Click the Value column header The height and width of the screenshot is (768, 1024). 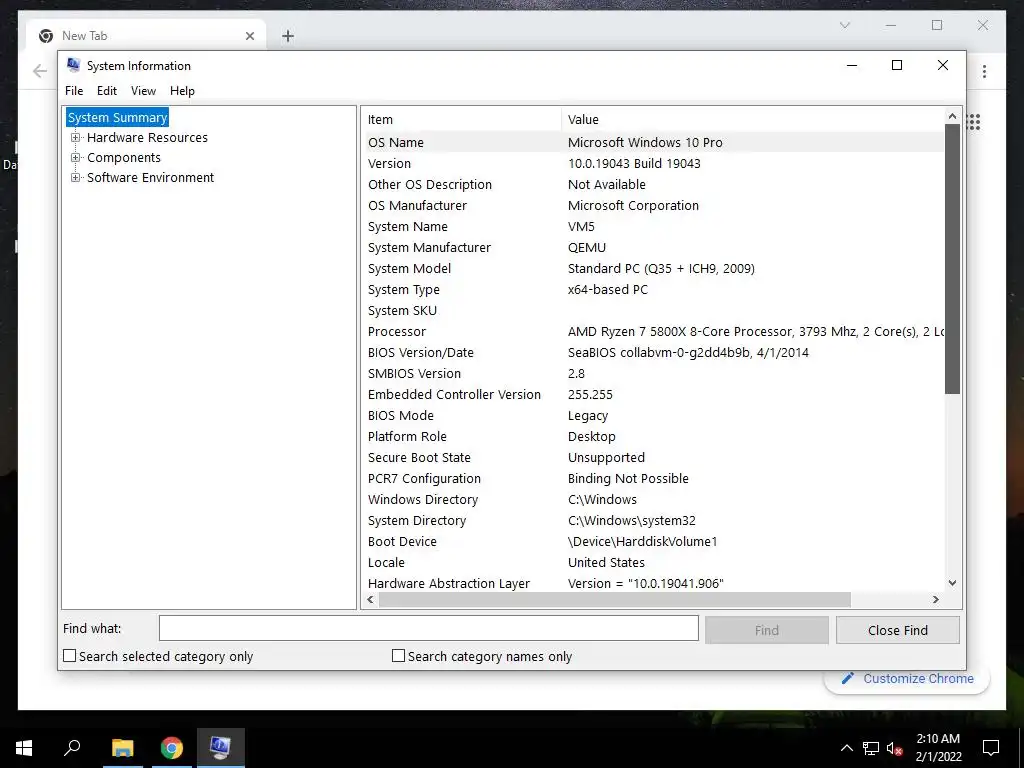point(752,120)
